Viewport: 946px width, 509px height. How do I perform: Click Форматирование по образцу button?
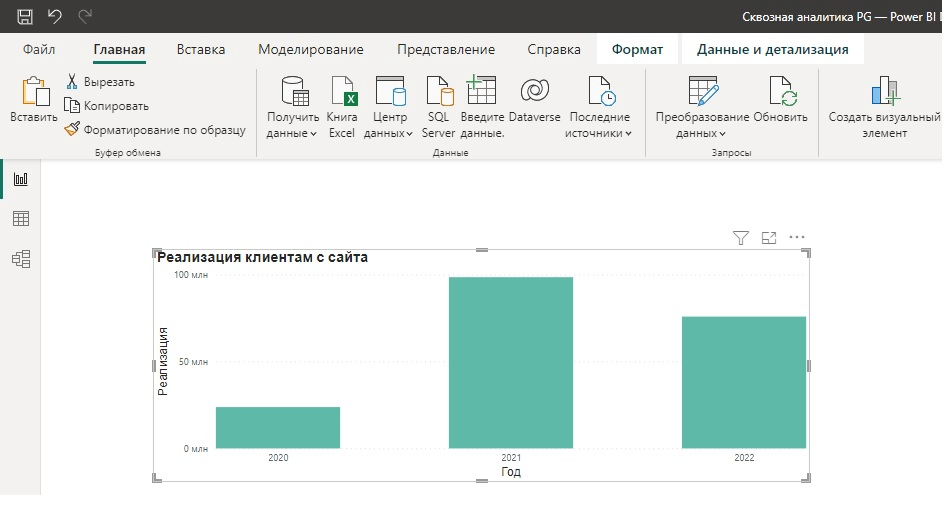[x=155, y=129]
